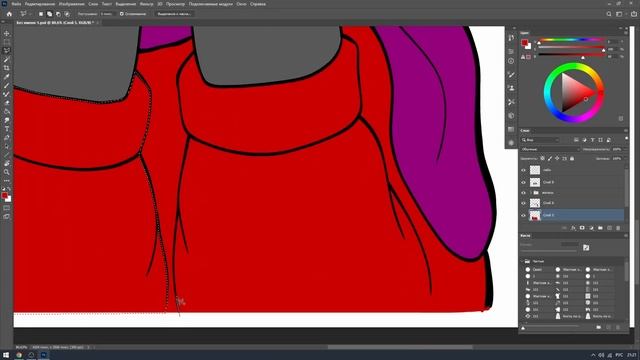Select the Eyedropper tool

tap(7, 77)
